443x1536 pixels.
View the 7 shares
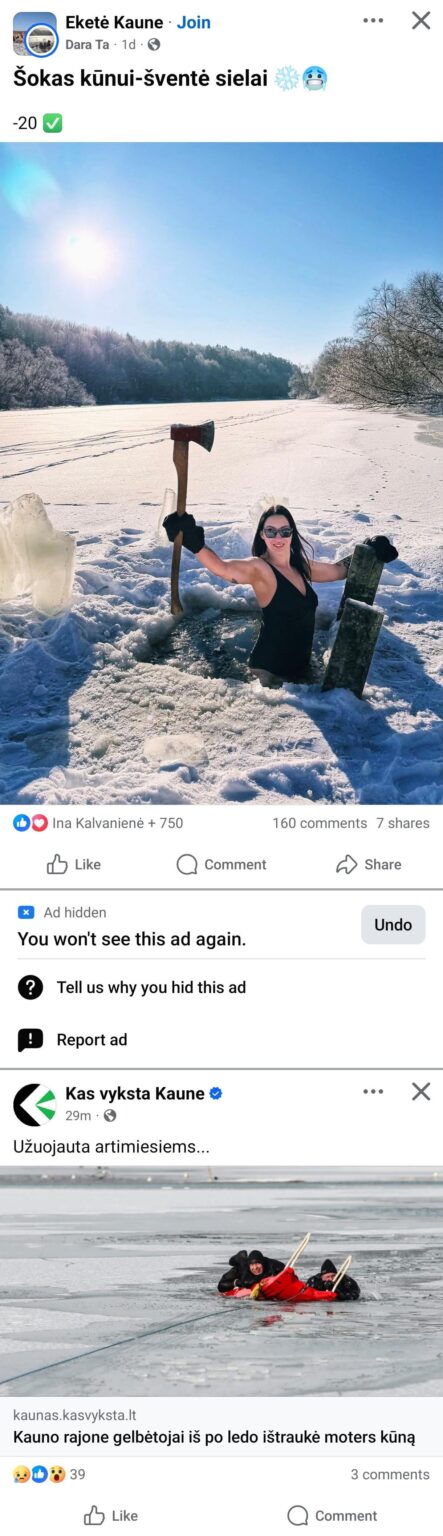[x=403, y=823]
